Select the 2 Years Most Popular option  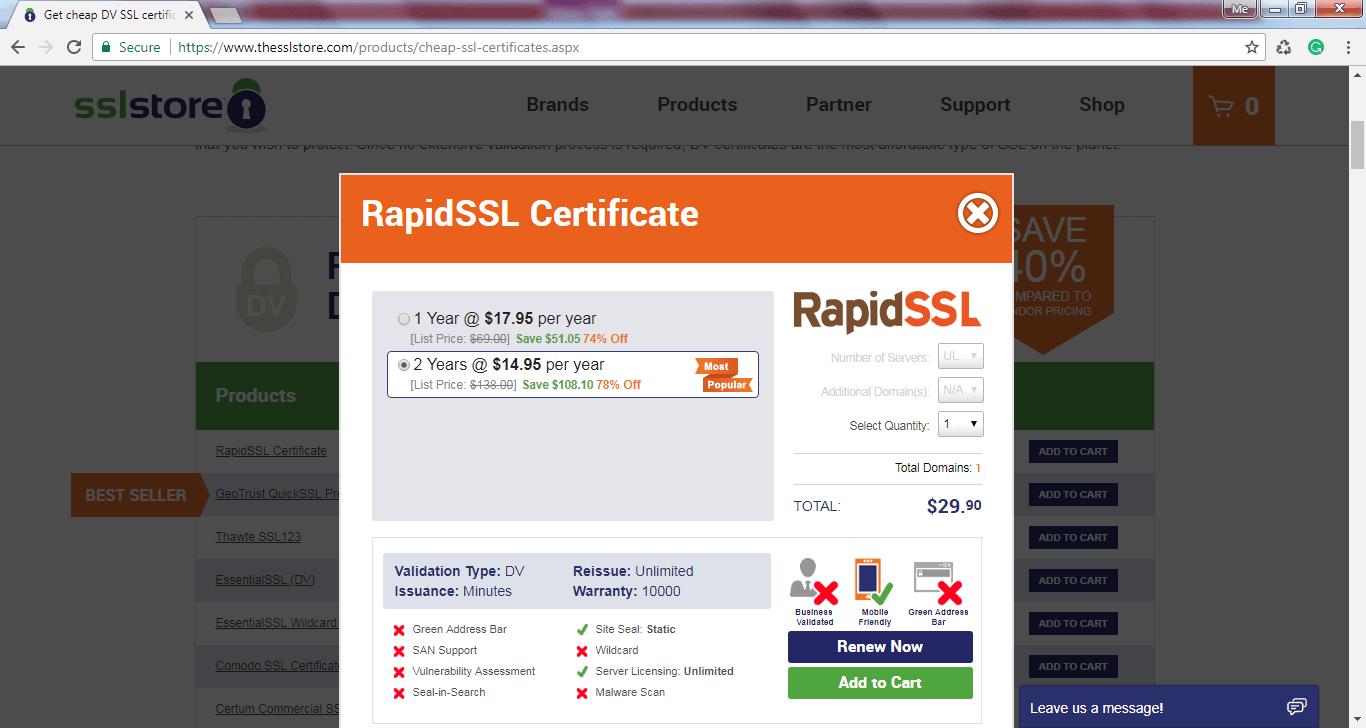coord(404,364)
